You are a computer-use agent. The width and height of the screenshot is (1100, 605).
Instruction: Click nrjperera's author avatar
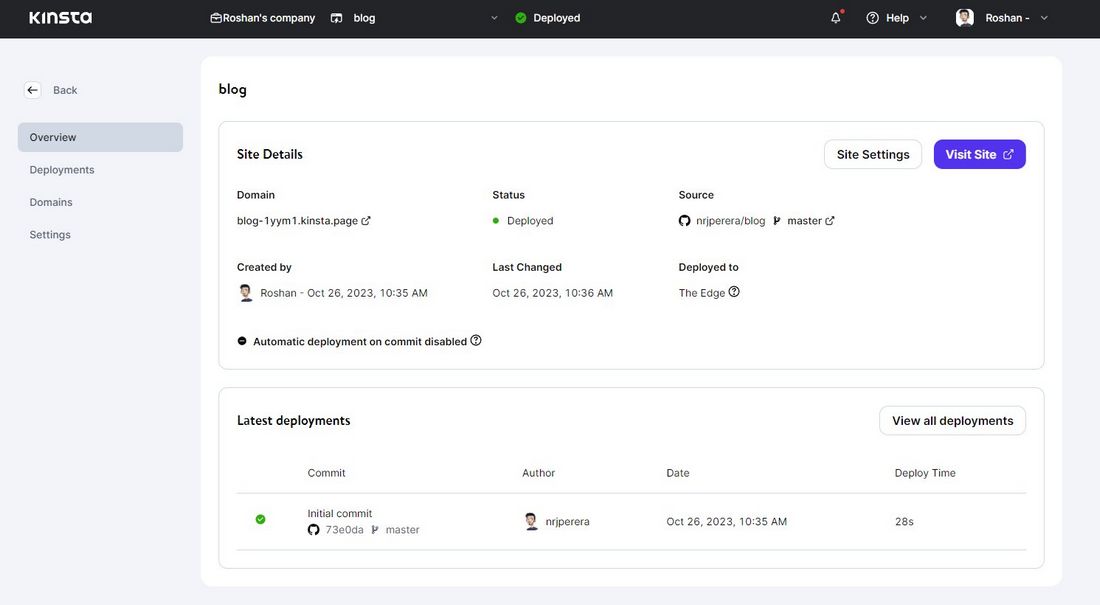click(531, 521)
